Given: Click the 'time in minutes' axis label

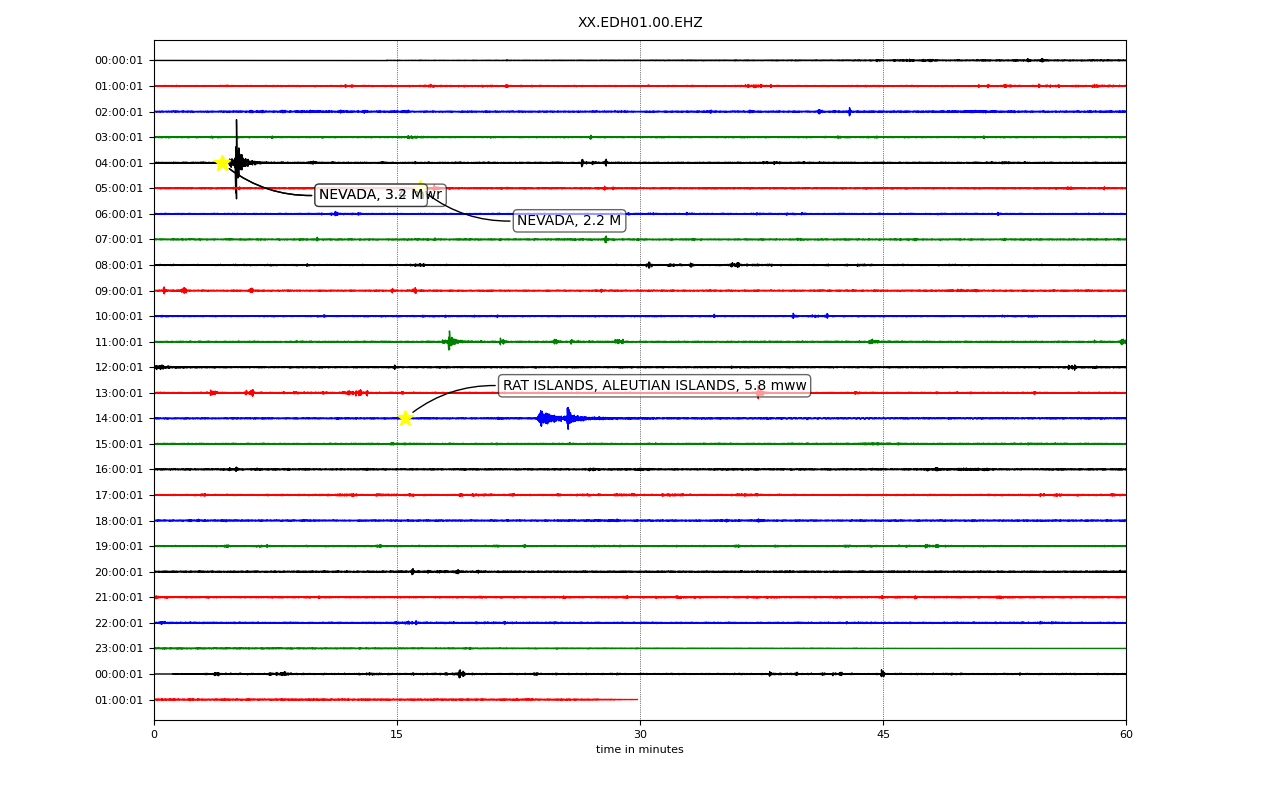Looking at the screenshot, I should pyautogui.click(x=640, y=750).
